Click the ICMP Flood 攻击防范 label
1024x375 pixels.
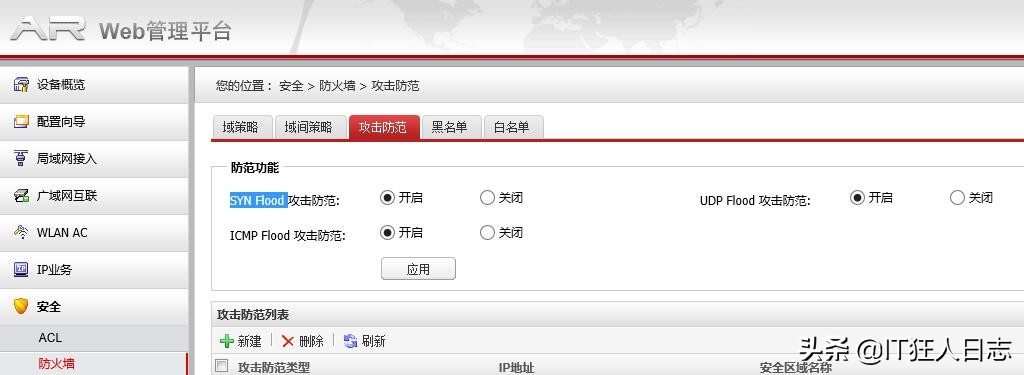tap(288, 236)
